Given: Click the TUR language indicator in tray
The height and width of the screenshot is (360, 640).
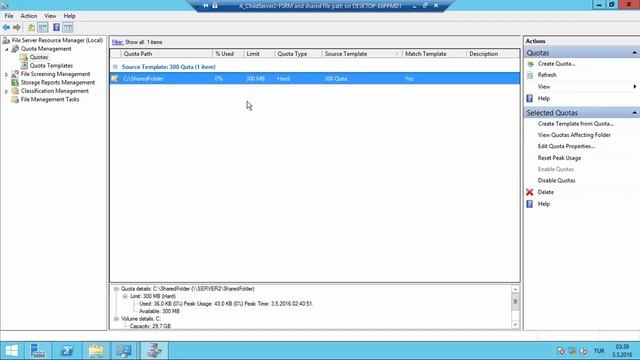Looking at the screenshot, I should [599, 351].
